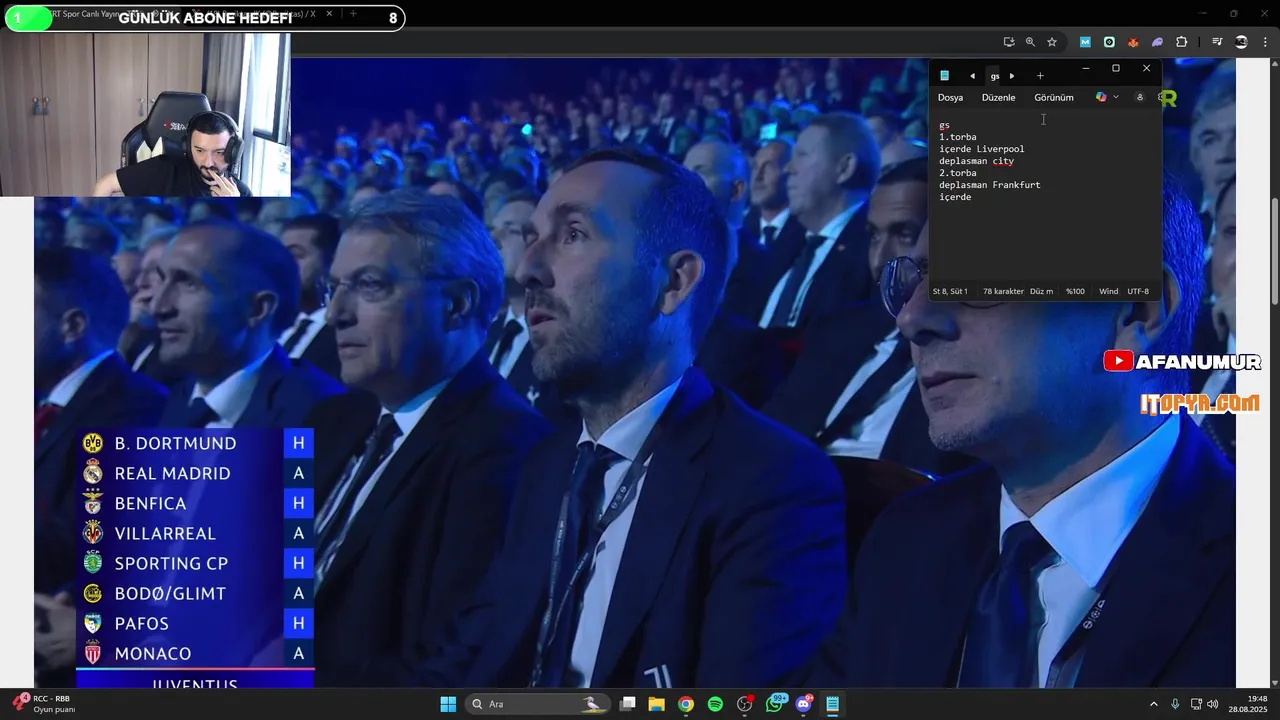Screen dimensions: 1280x720
Task: Click the RCC - RBB score widget on taskbar
Action: pos(42,704)
